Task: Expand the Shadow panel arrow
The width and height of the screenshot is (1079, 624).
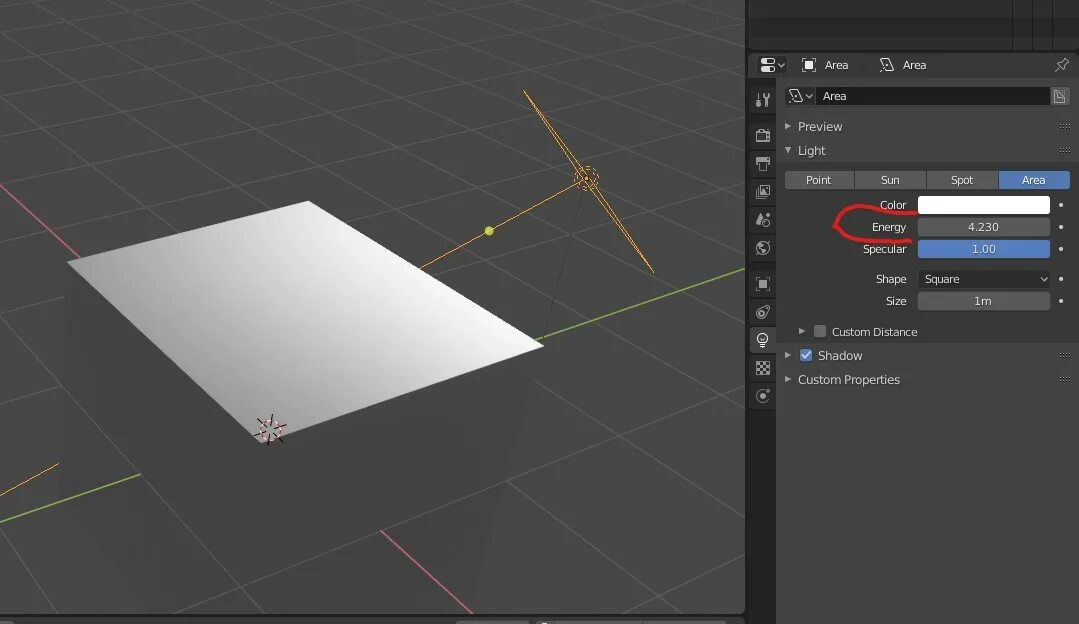Action: [x=788, y=356]
